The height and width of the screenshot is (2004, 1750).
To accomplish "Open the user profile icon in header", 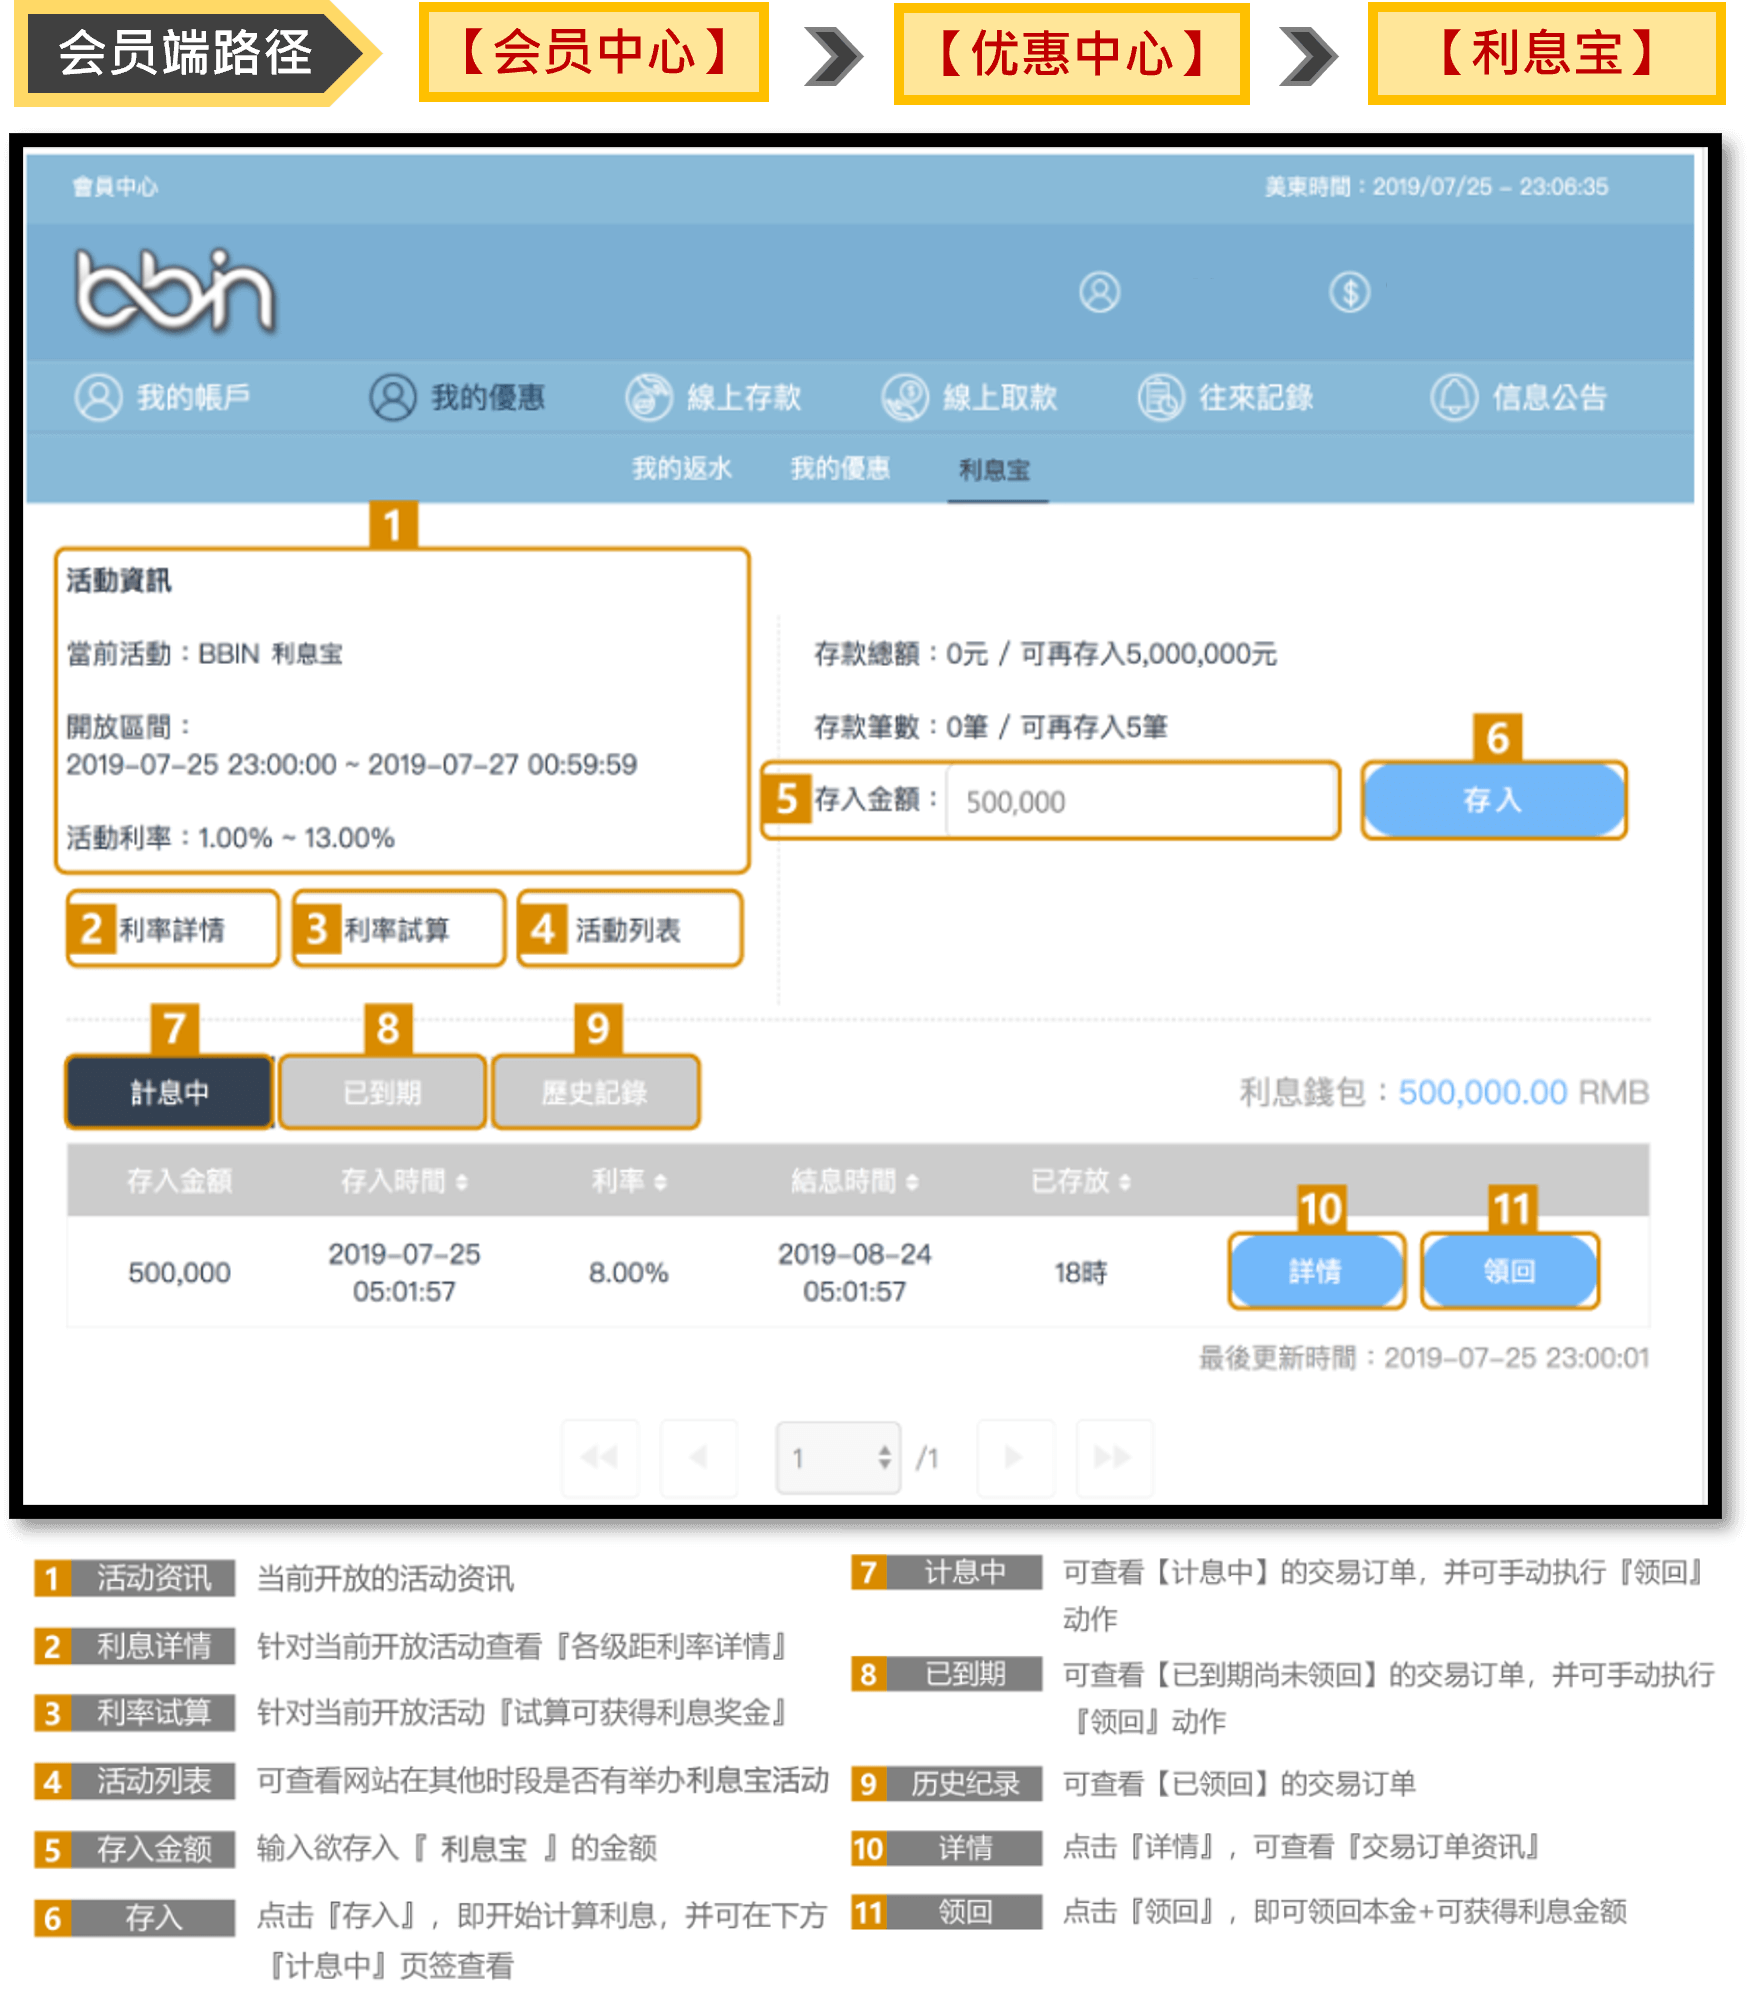I will [x=1099, y=292].
